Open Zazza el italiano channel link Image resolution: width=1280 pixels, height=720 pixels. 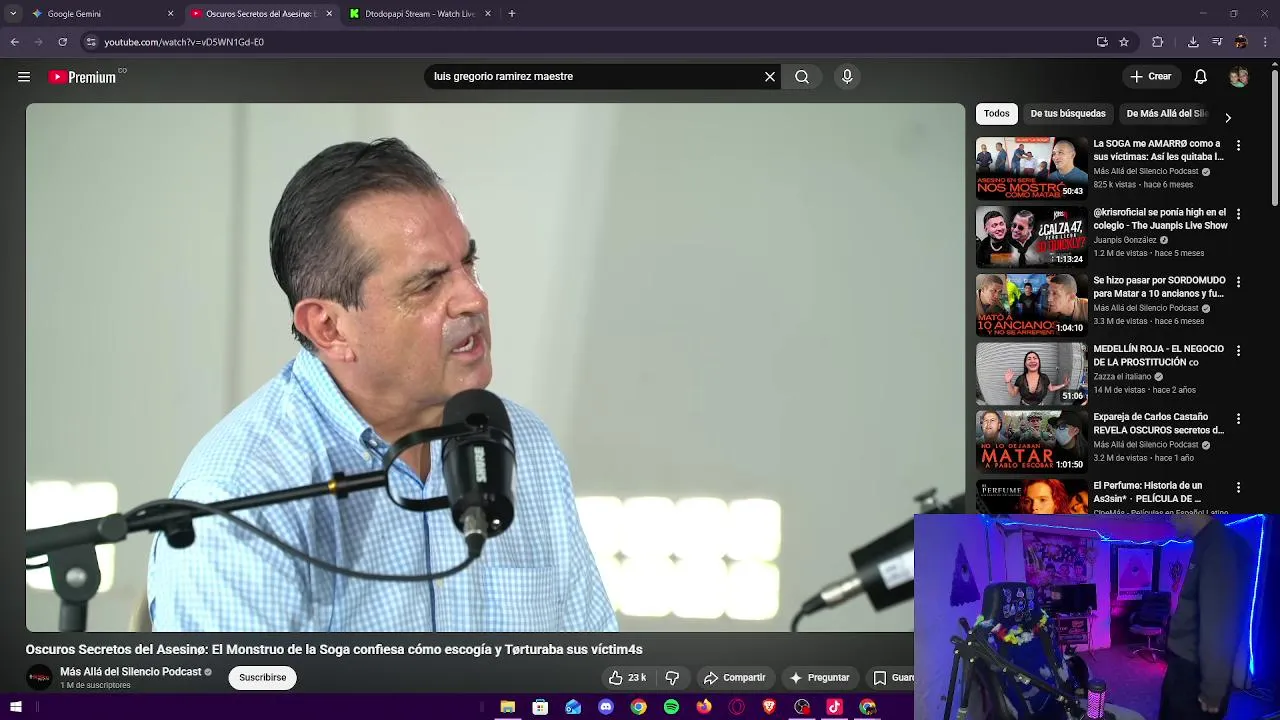point(1122,377)
